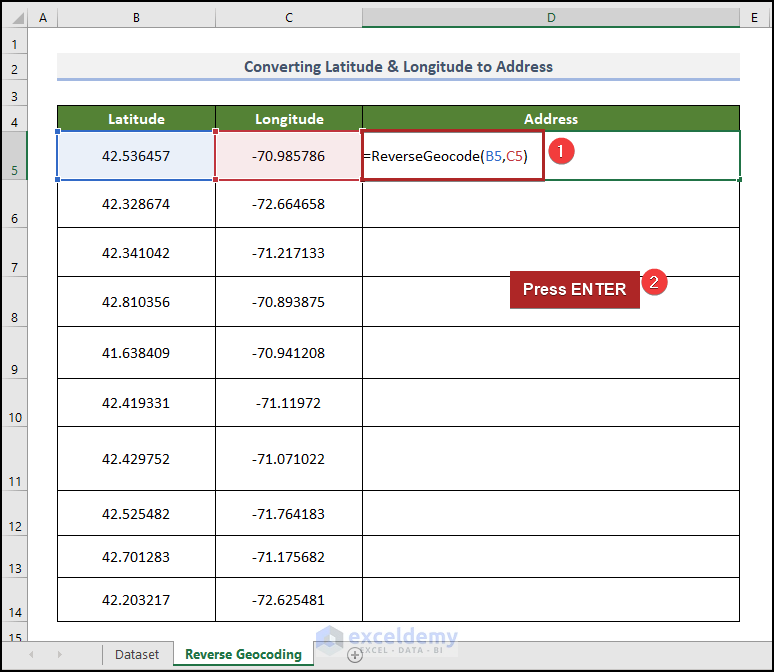Select row 7 header
This screenshot has height=672, width=774.
(14, 252)
